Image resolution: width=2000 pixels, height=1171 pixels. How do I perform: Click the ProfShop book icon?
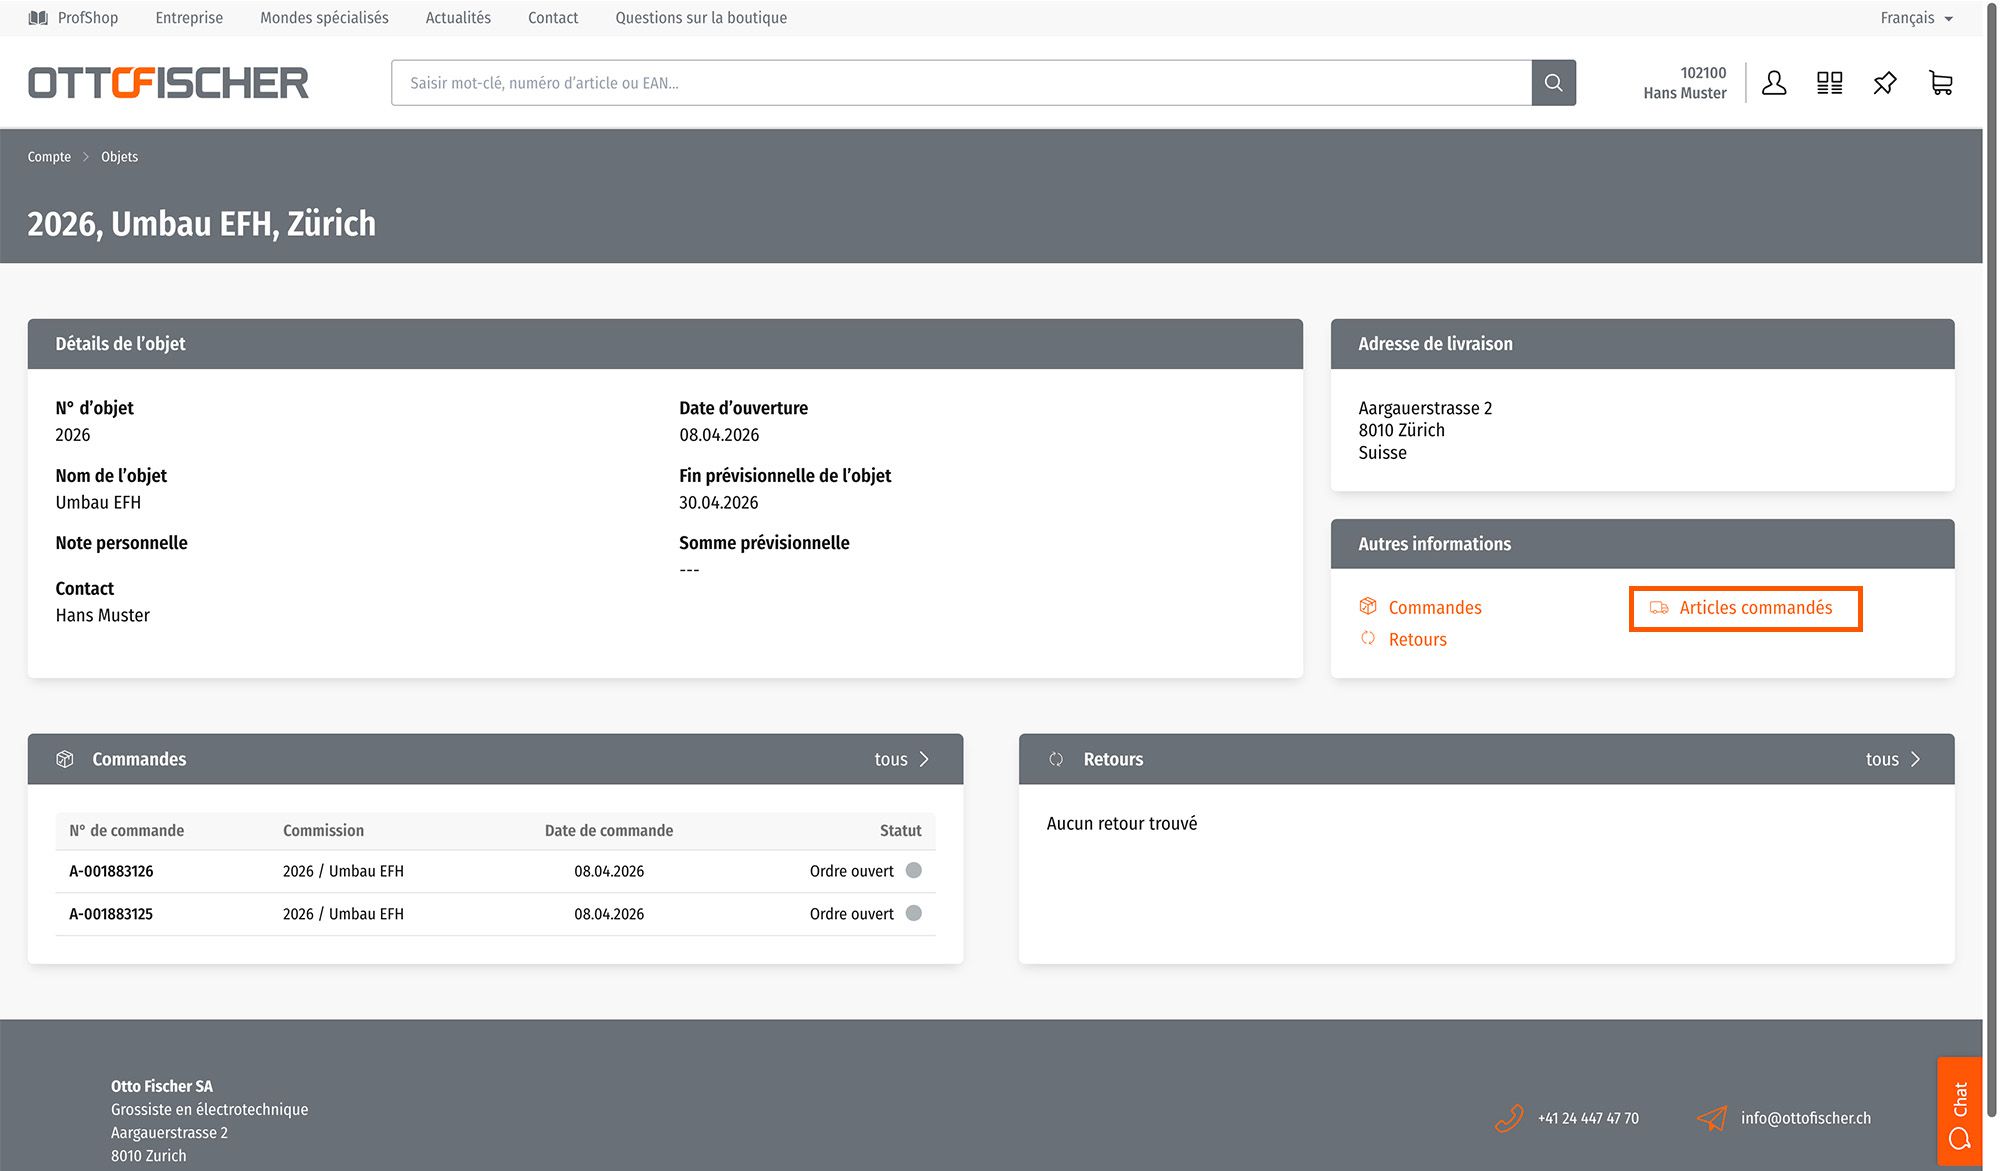pyautogui.click(x=38, y=18)
